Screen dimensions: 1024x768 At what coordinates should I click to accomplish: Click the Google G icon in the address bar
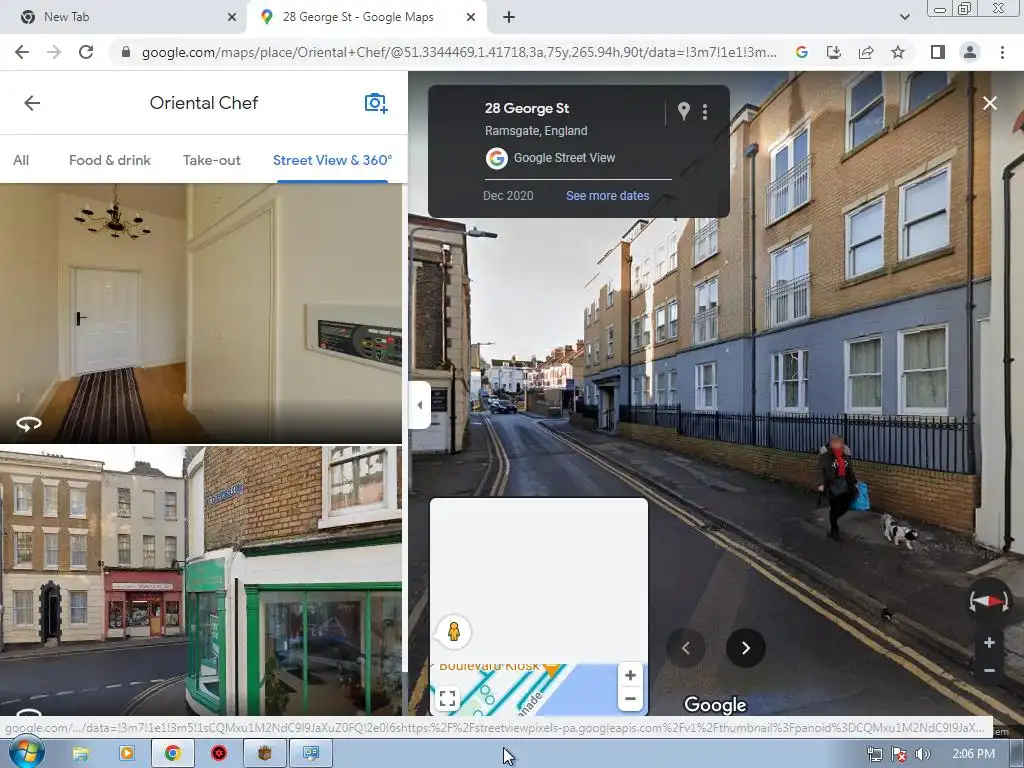pos(801,52)
